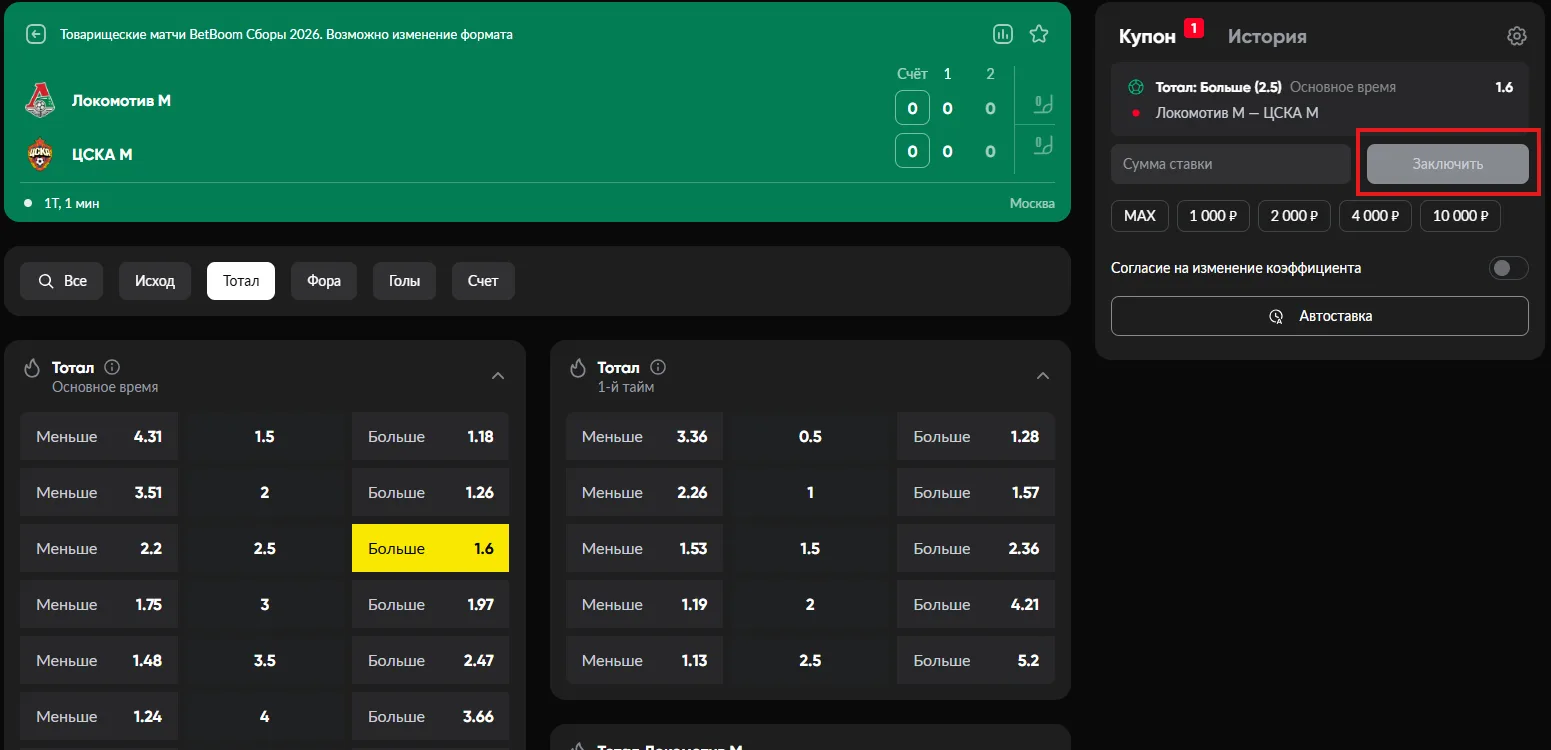Select the Фора market tab
The image size is (1551, 750).
coord(324,281)
